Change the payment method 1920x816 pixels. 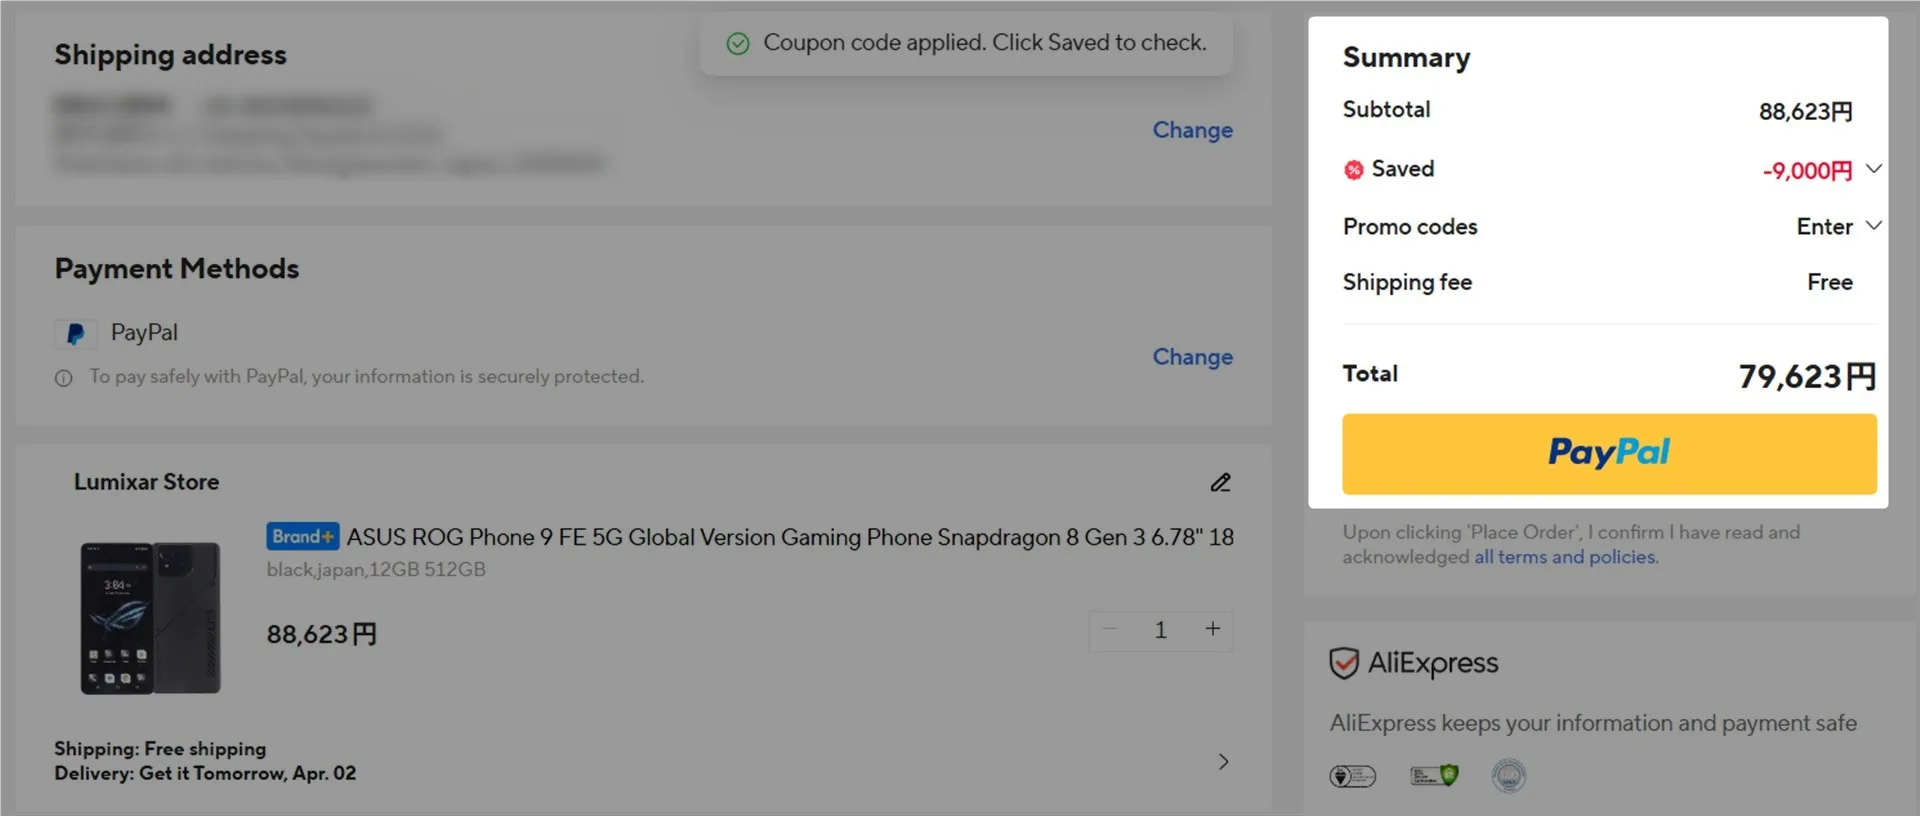[x=1192, y=357]
